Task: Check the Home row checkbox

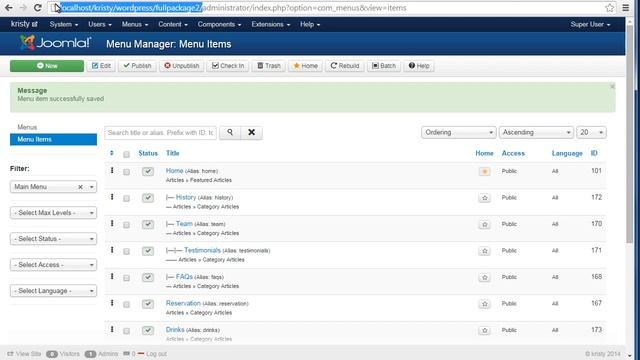Action: [x=127, y=172]
